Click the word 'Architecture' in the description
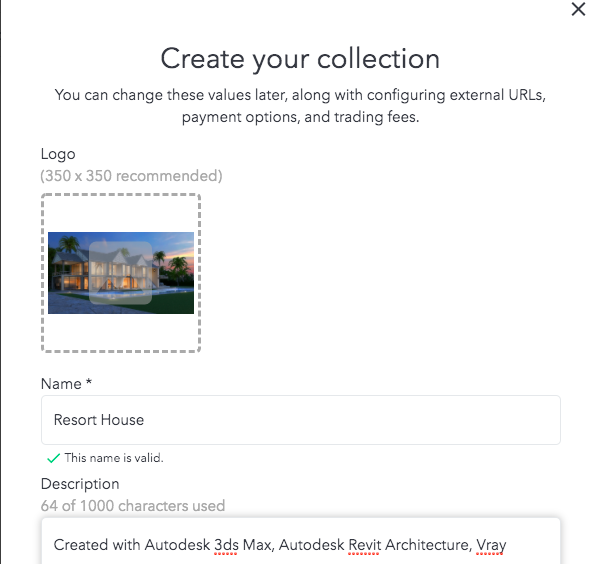This screenshot has width=601, height=564. [x=427, y=545]
